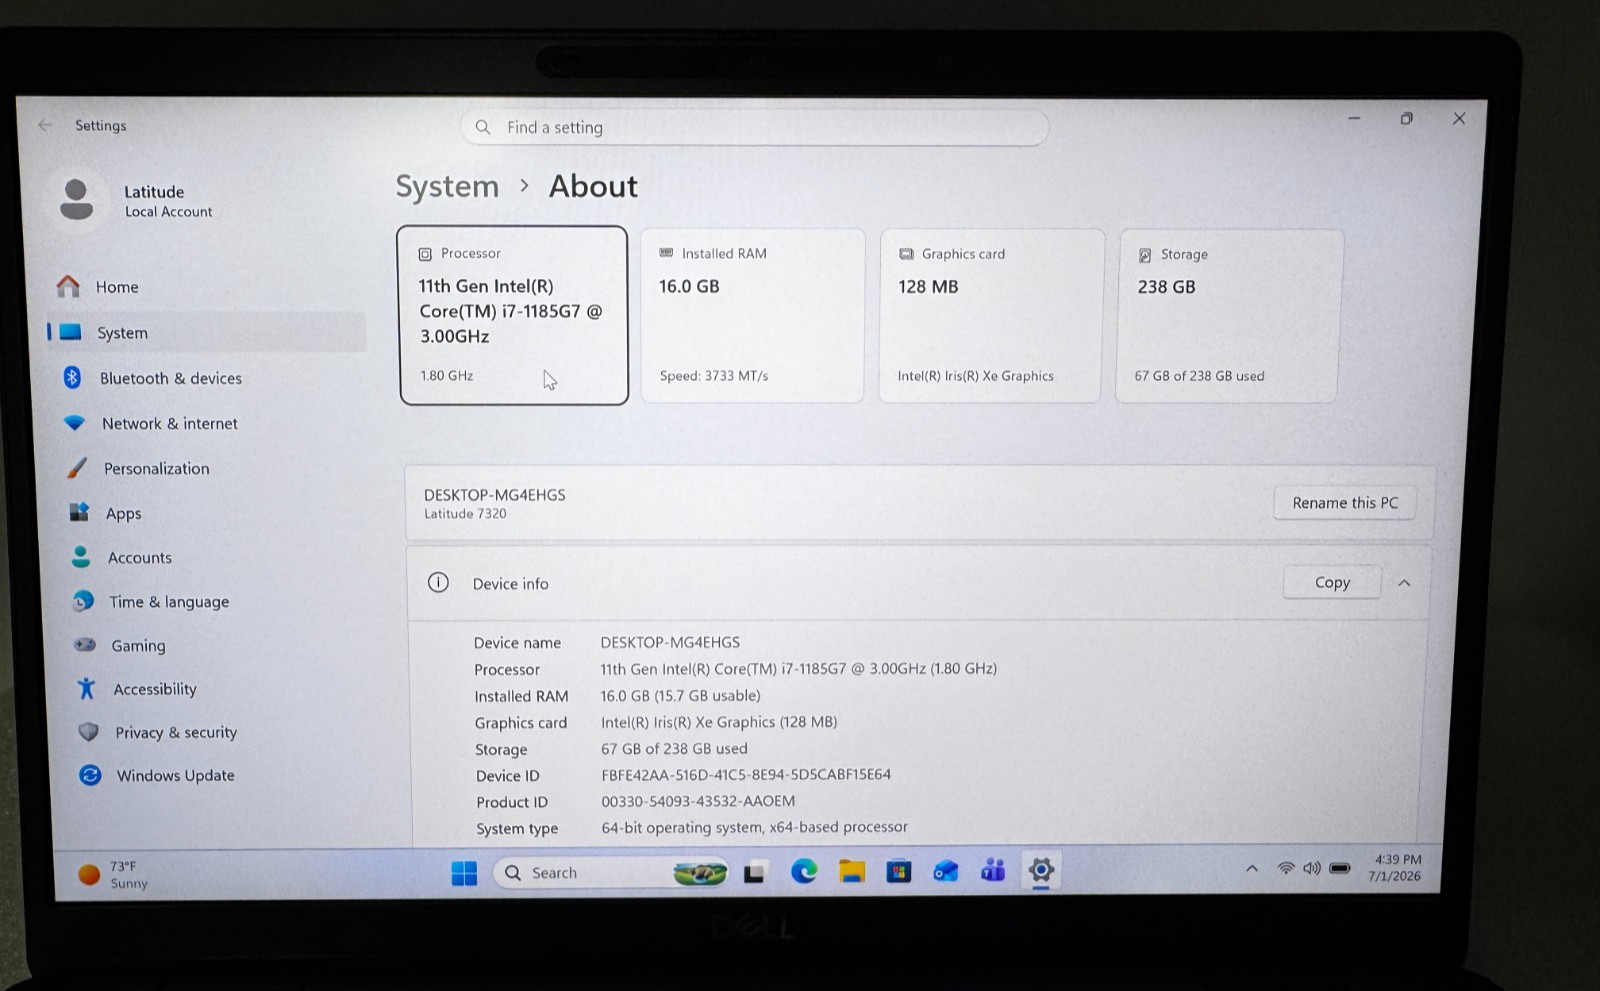Screen dimensions: 1600x991
Task: Select the Storage info card
Action: coord(1228,316)
